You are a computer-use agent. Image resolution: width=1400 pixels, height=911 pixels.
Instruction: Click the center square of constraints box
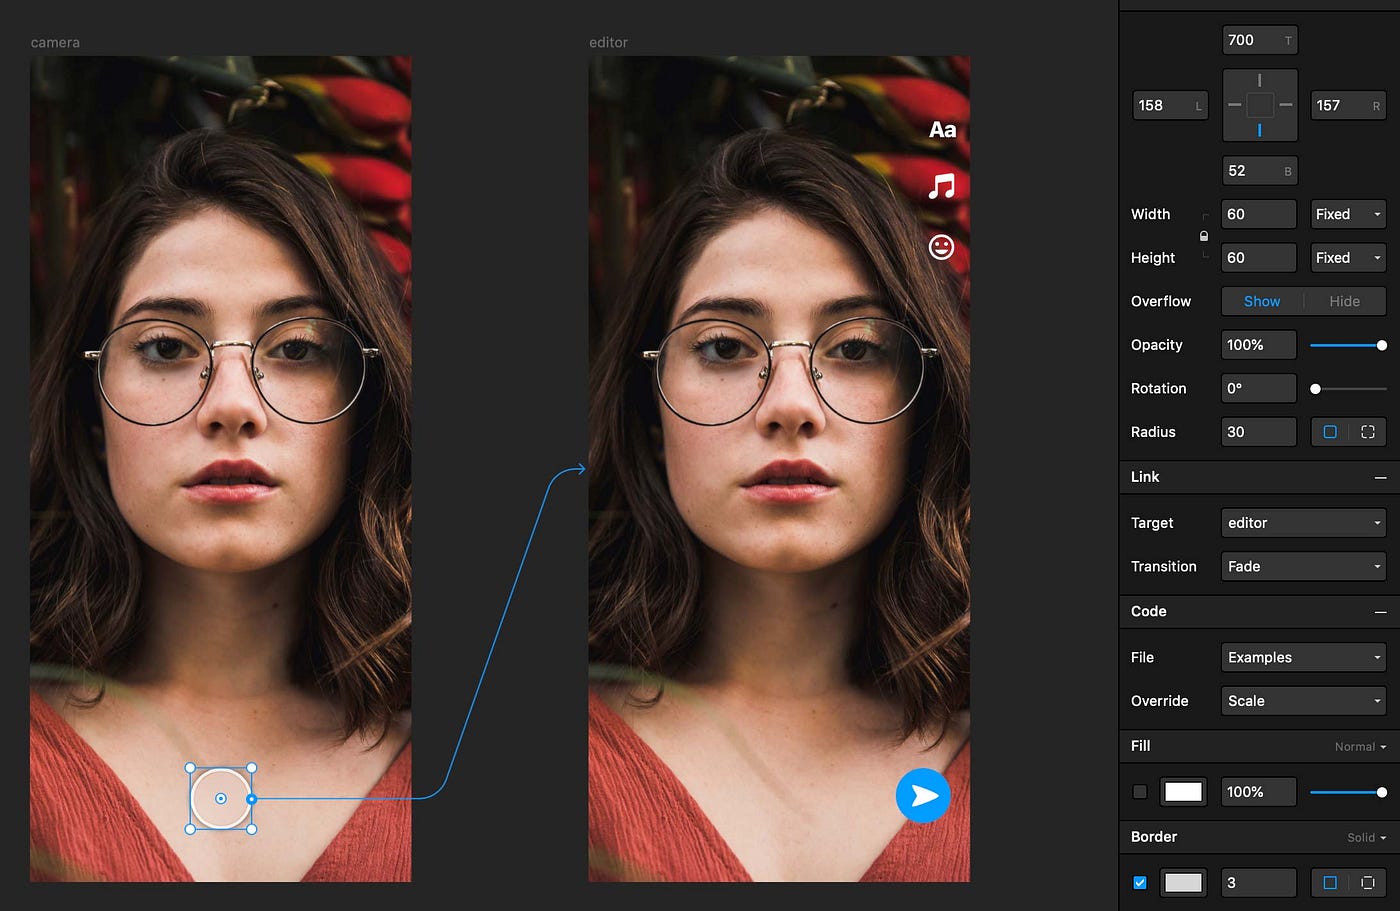(x=1260, y=105)
